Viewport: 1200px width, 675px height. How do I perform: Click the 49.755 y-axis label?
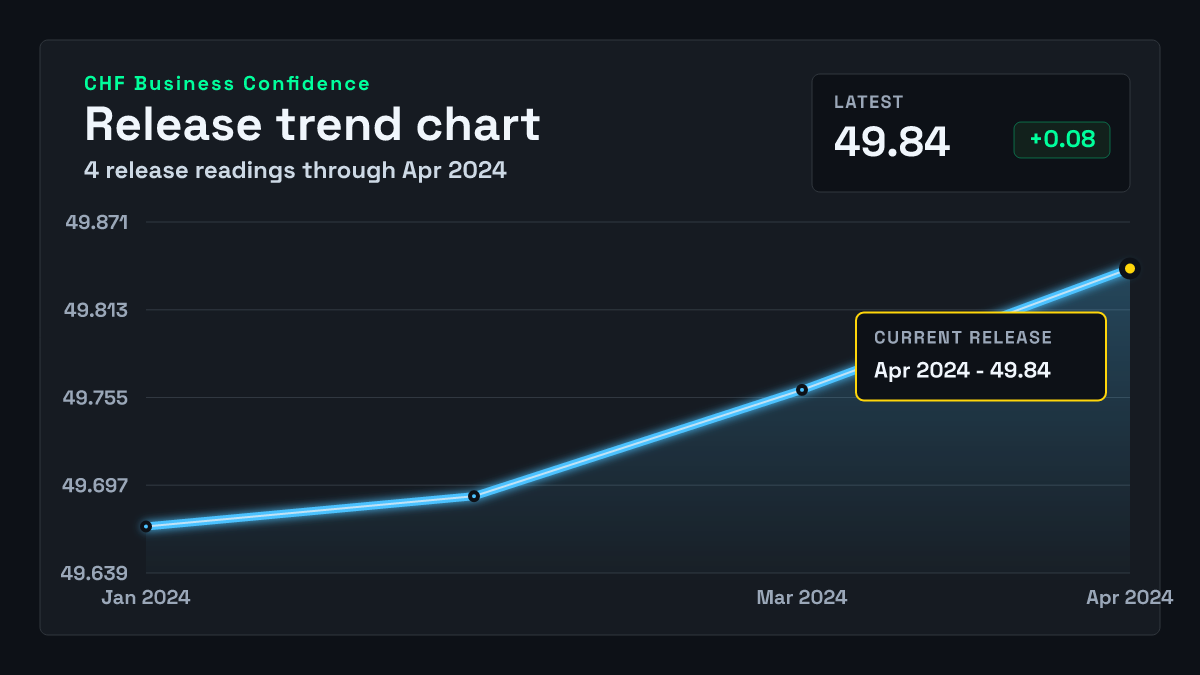click(x=97, y=398)
